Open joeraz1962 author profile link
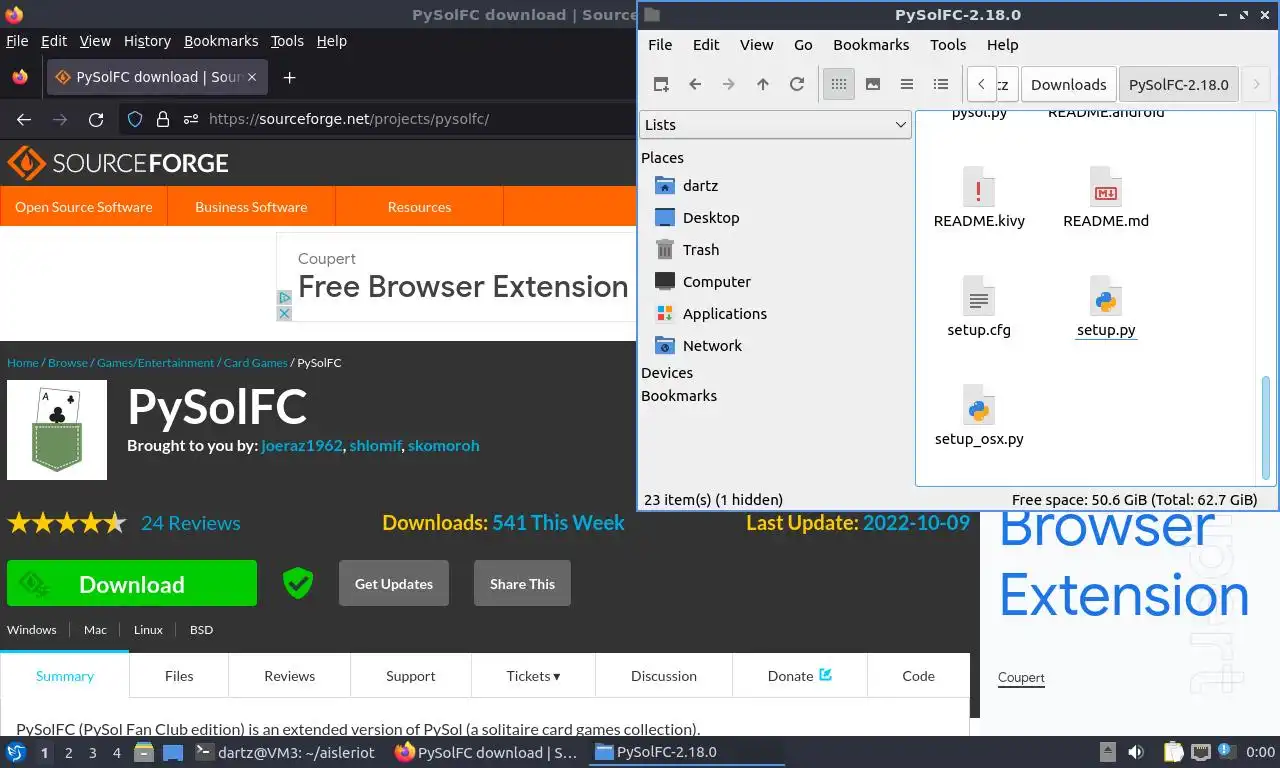The width and height of the screenshot is (1280, 768). pyautogui.click(x=302, y=445)
